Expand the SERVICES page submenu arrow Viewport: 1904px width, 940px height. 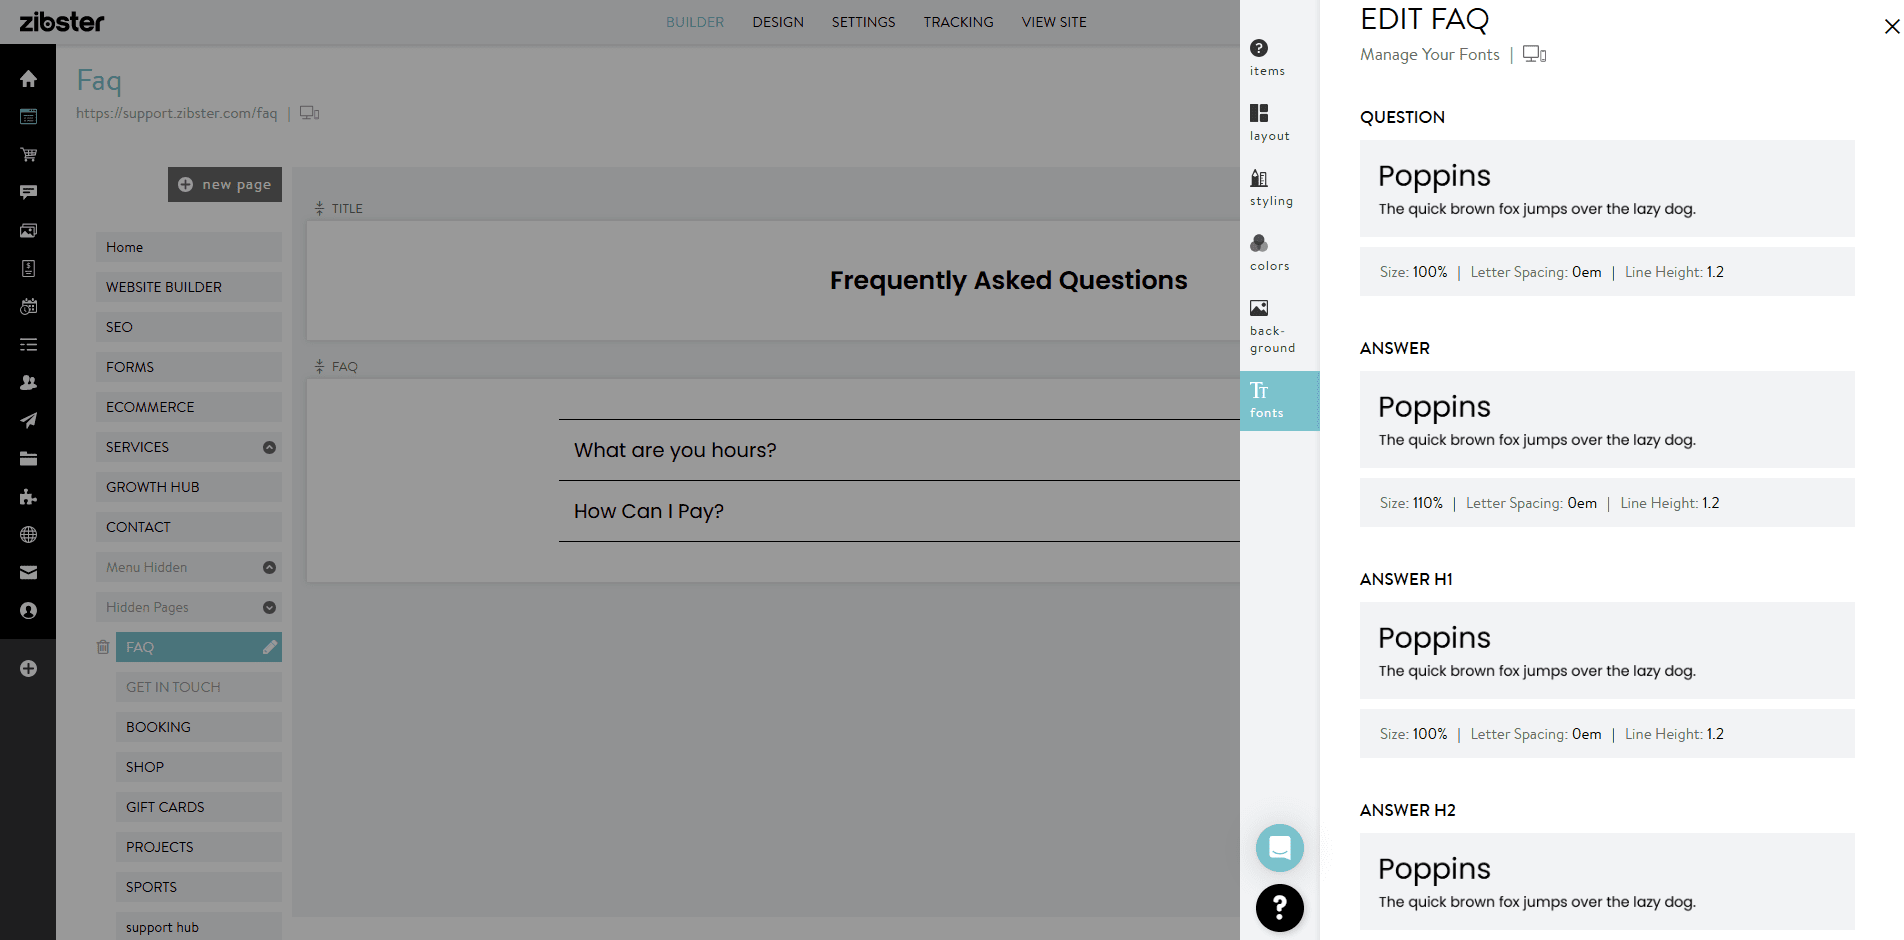coord(269,447)
